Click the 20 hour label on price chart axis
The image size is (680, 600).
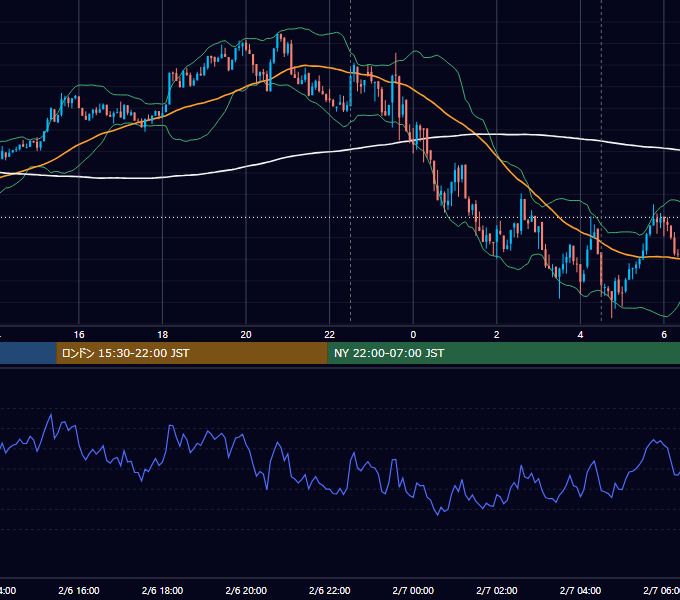[246, 335]
